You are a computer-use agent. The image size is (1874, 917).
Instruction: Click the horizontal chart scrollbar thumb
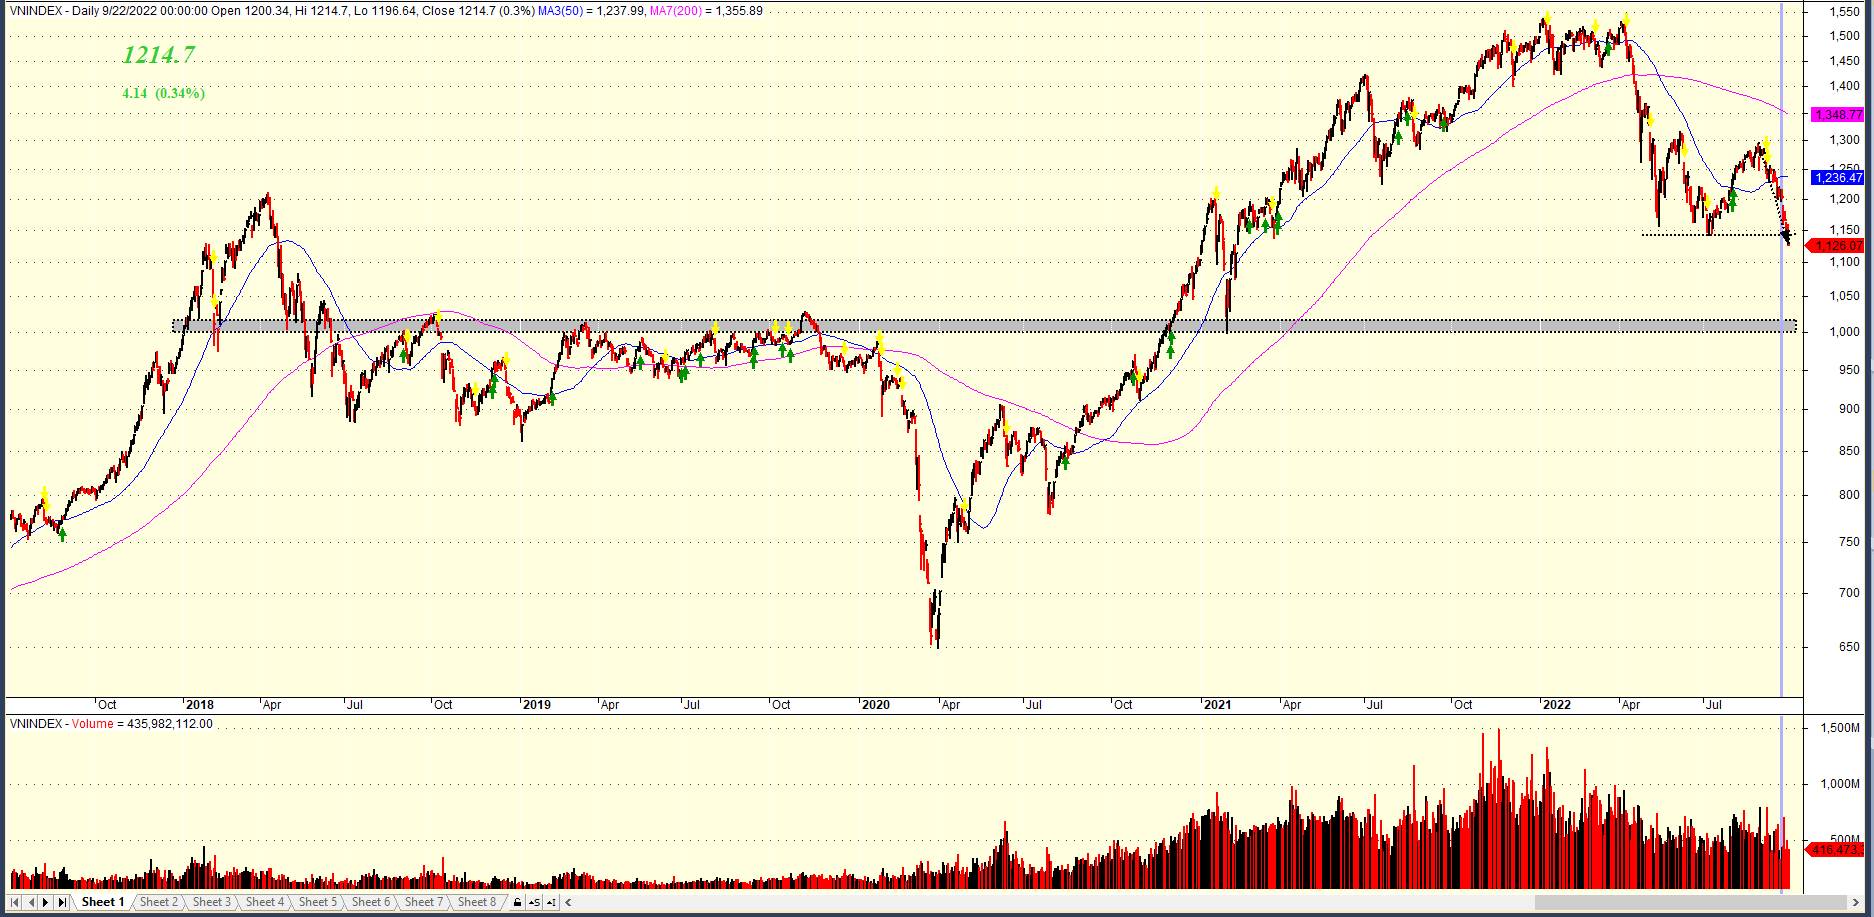[x=1690, y=902]
